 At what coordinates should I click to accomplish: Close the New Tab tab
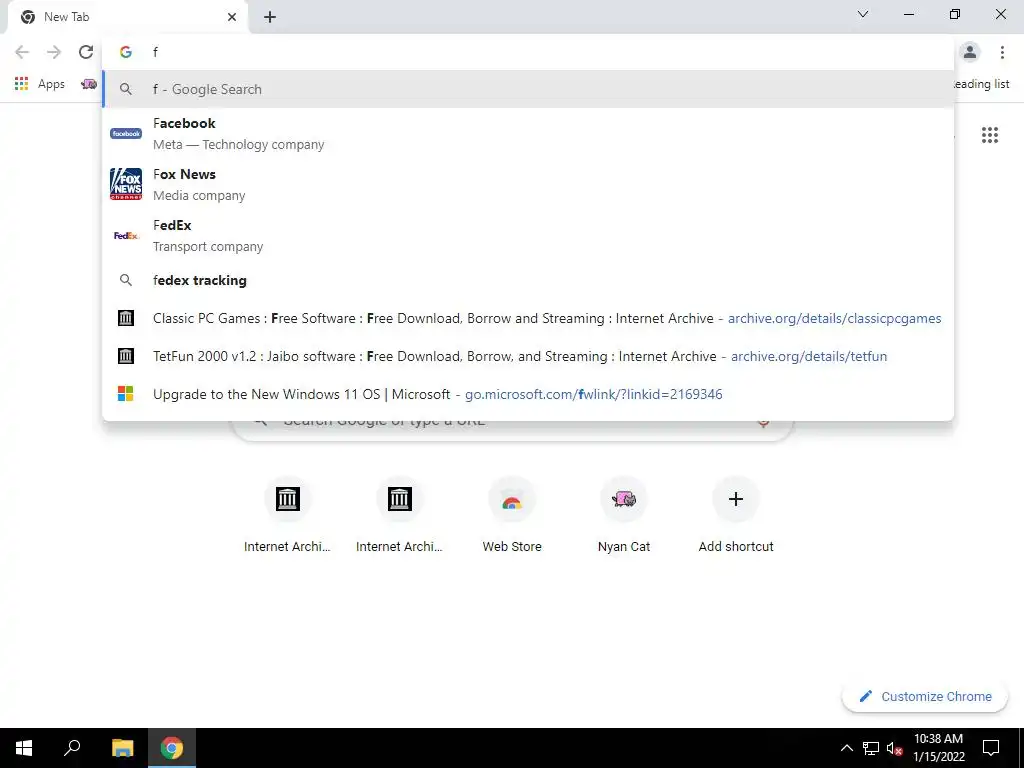coord(232,17)
